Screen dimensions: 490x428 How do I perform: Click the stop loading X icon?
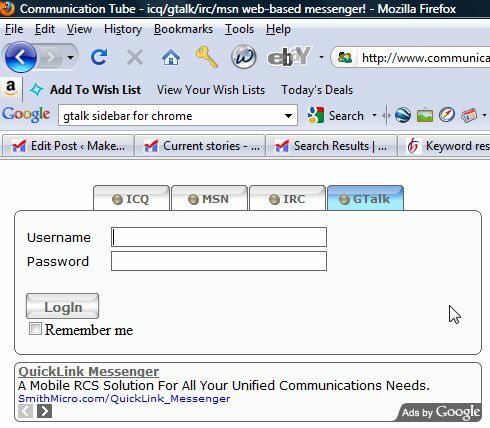coord(135,57)
